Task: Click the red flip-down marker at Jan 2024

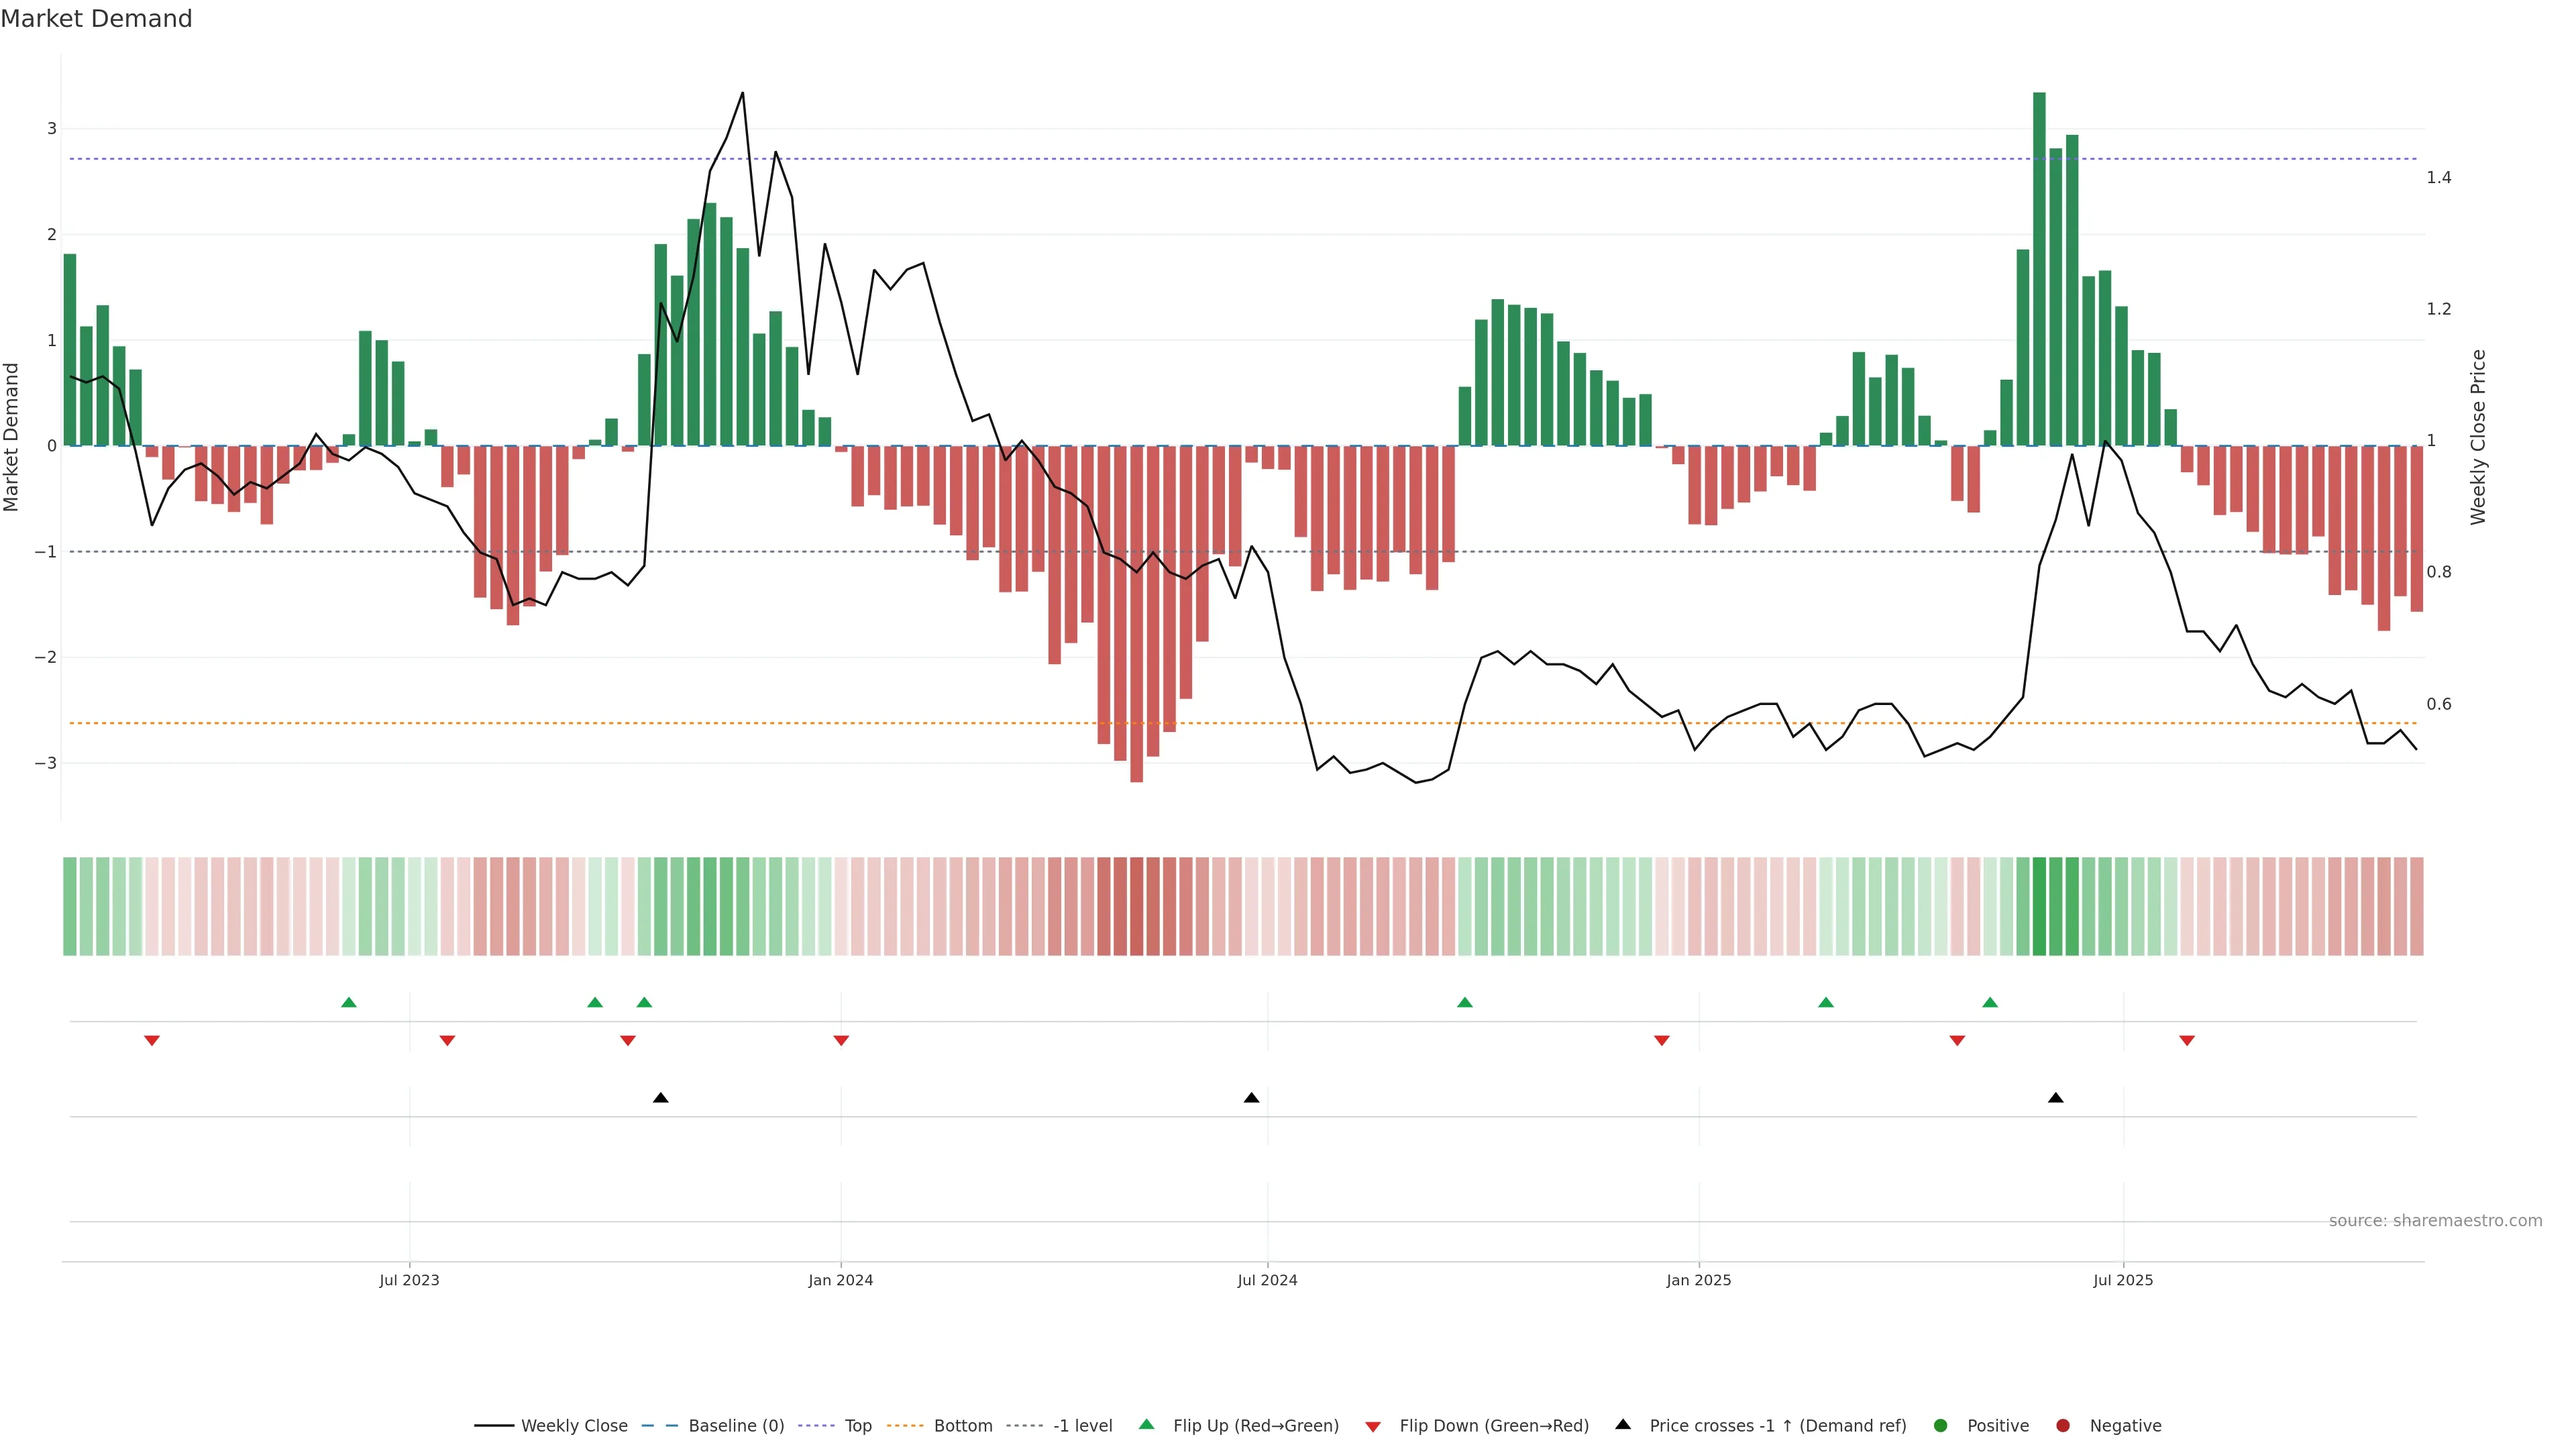Action: point(841,1041)
